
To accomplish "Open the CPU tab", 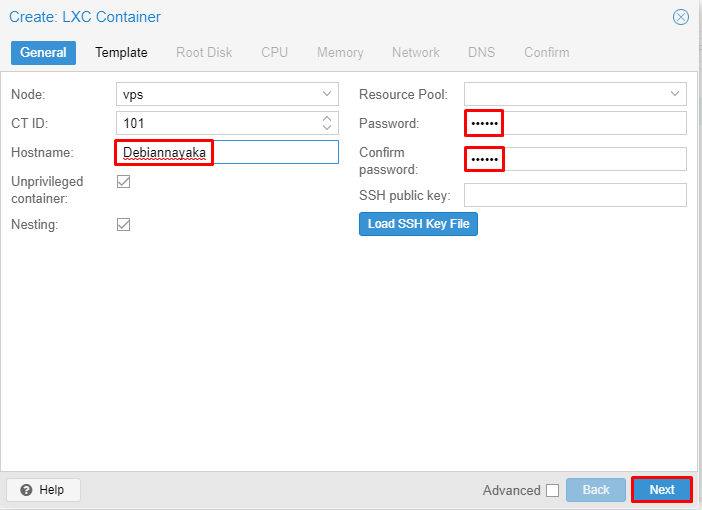I will click(x=274, y=52).
